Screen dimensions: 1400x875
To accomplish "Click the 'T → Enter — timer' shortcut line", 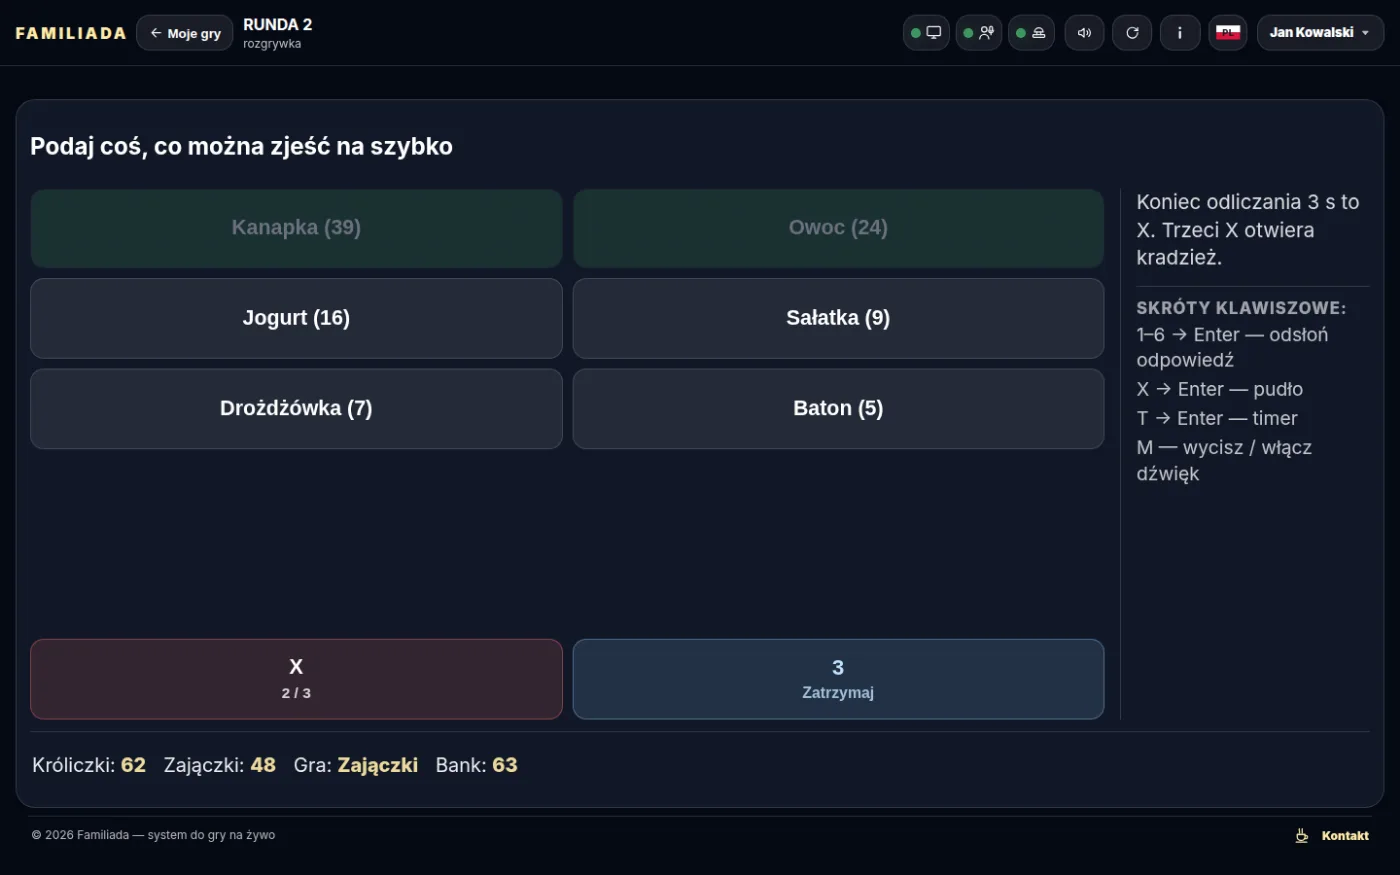I will 1217,418.
